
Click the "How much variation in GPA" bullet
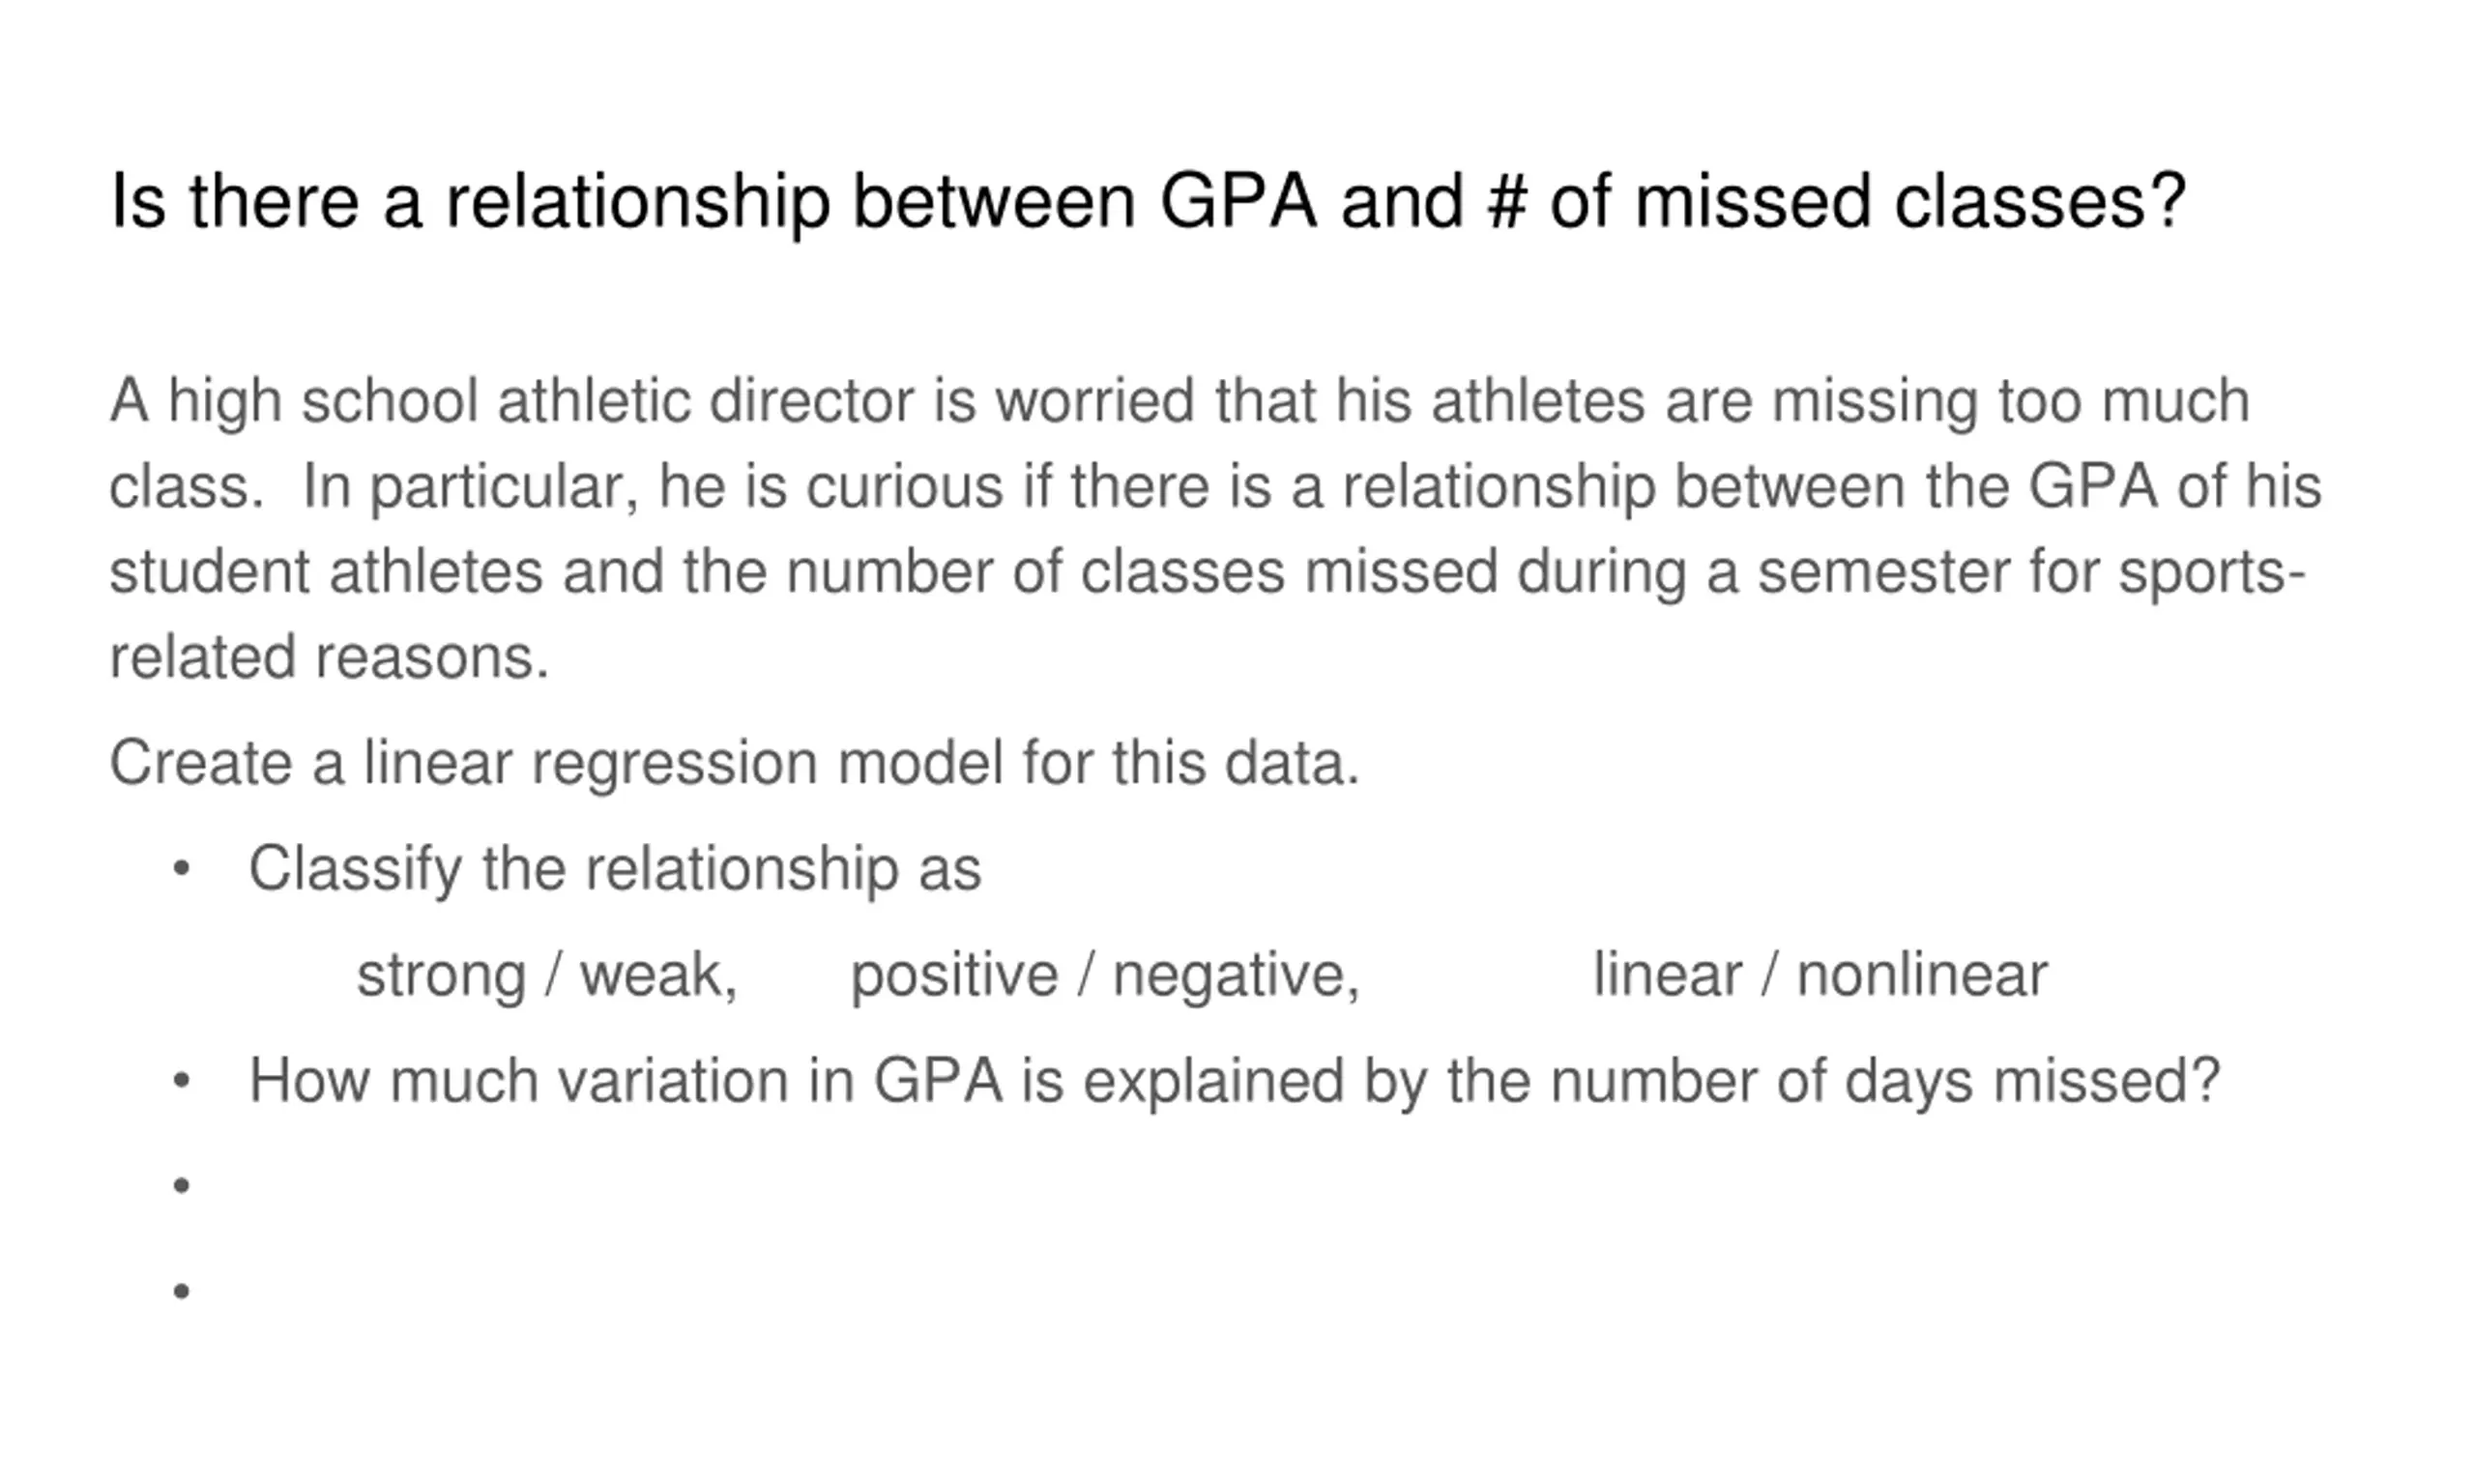pyautogui.click(x=1234, y=1081)
